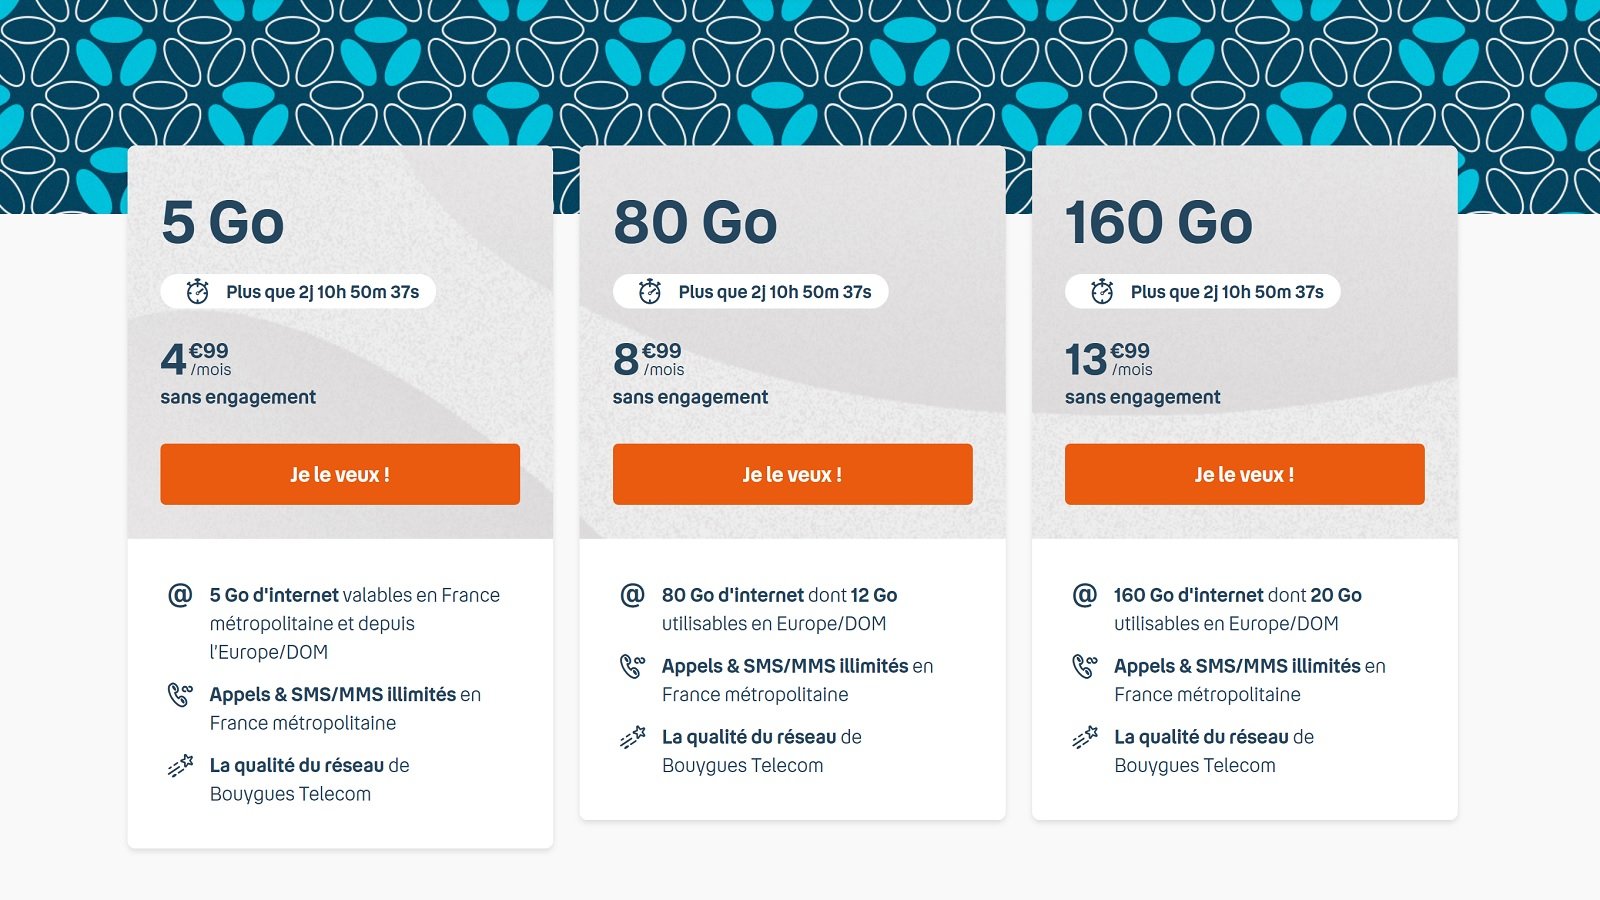Click the phone calls icon on the 80 Go card

[632, 664]
